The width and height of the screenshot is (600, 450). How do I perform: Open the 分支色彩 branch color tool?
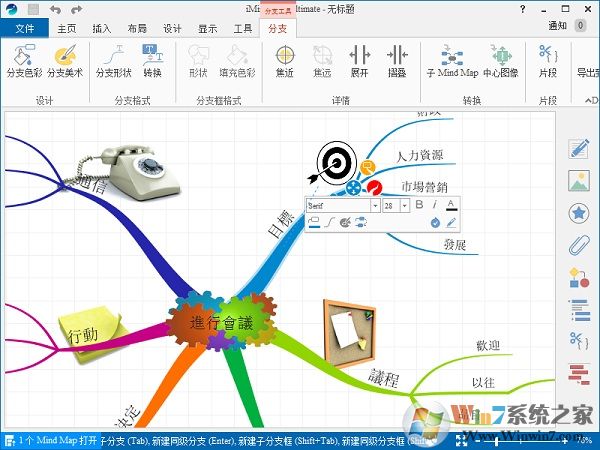click(x=24, y=61)
